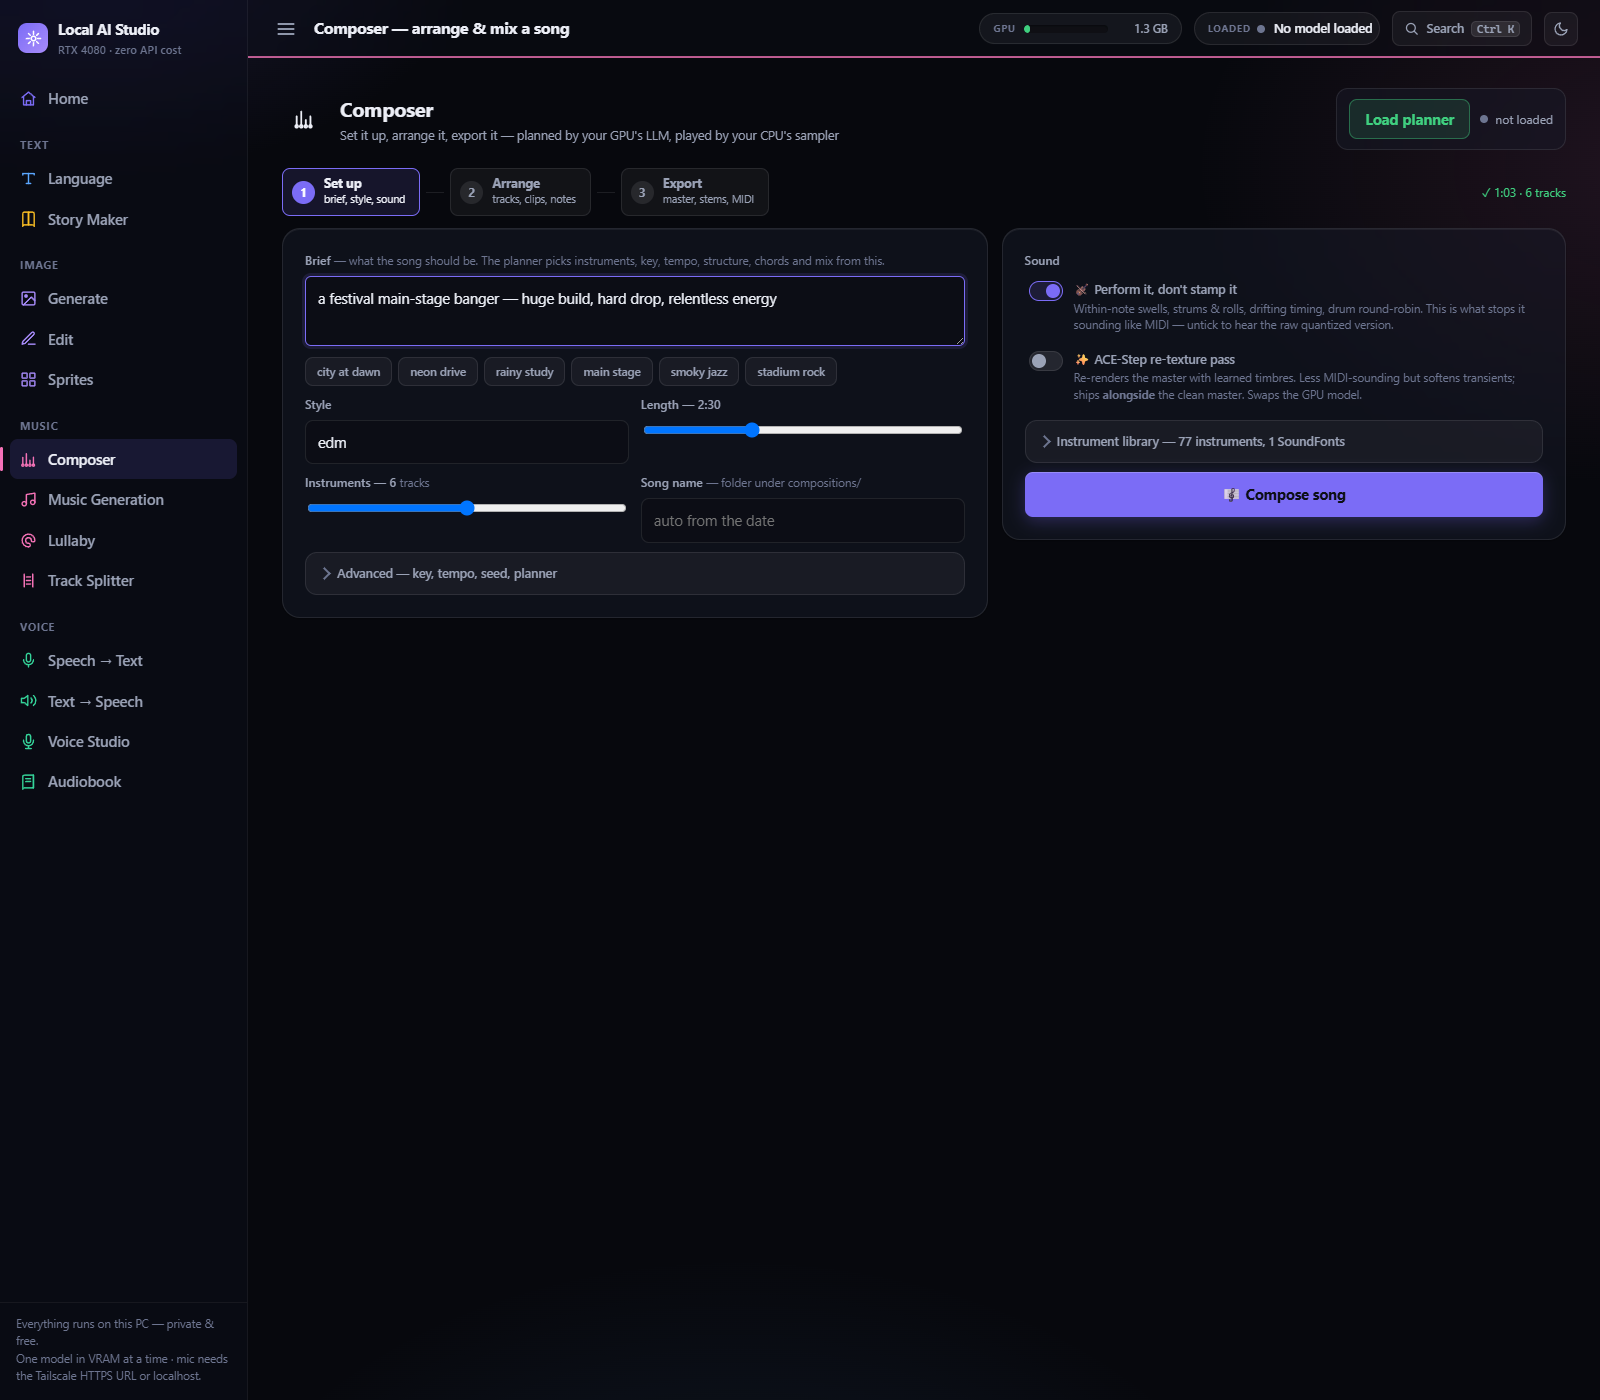Click the No model loaded status
1600x1400 pixels.
pos(1287,29)
